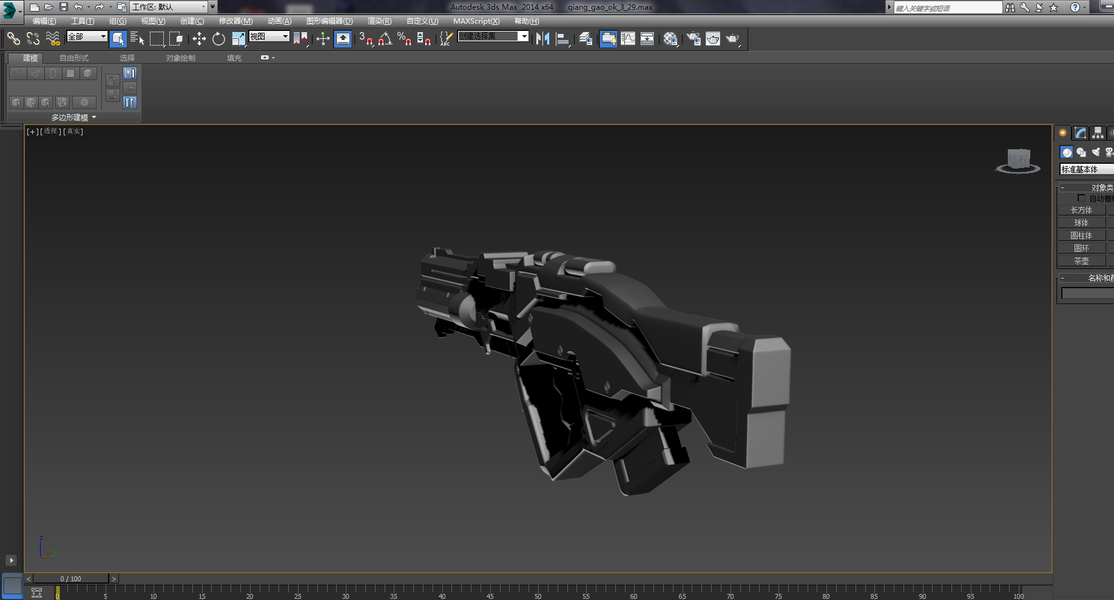The height and width of the screenshot is (600, 1114).
Task: Open the 渲染(R) menu
Action: coord(379,21)
